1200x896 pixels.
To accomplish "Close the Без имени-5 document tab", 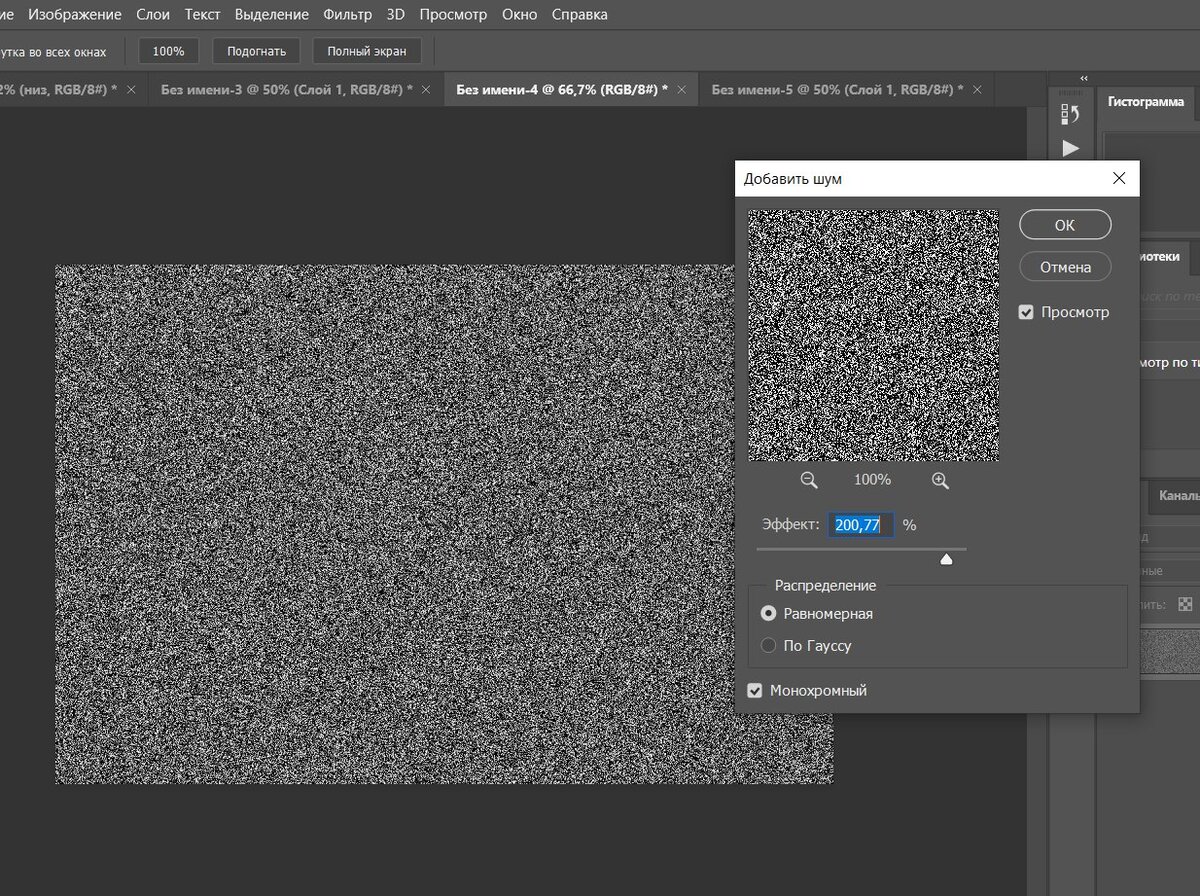I will pyautogui.click(x=977, y=89).
